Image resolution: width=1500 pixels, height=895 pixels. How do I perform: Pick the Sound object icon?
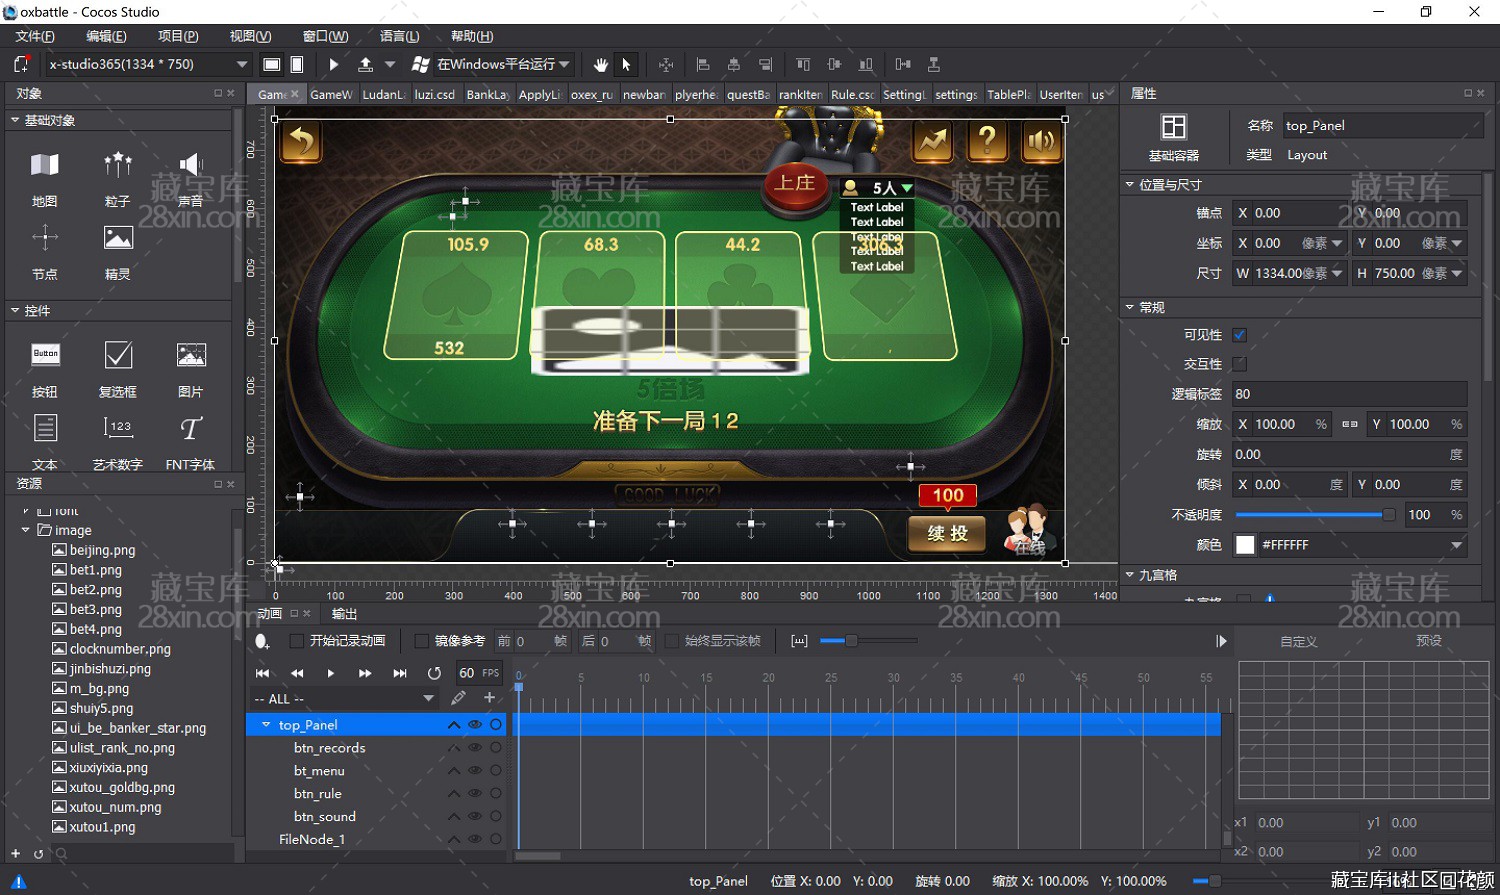tap(191, 165)
